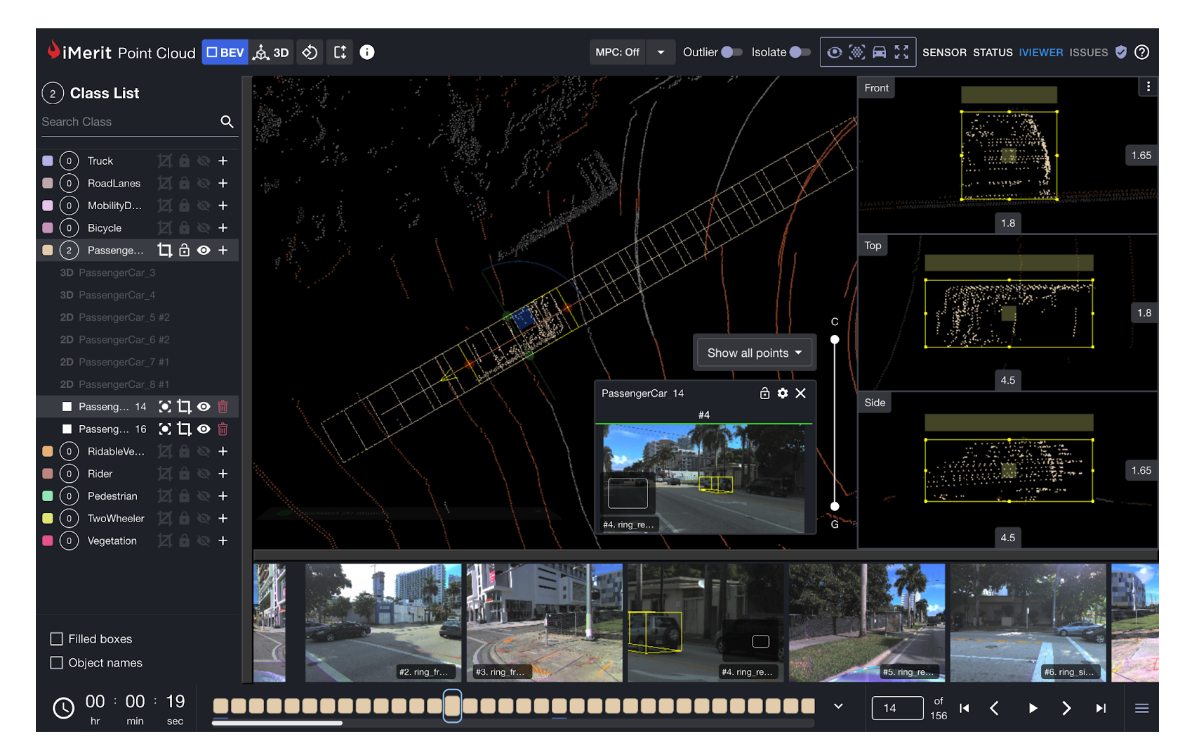Screen dimensions: 1186x756
Task: Open the rotate/reset orientation tool
Action: [309, 52]
